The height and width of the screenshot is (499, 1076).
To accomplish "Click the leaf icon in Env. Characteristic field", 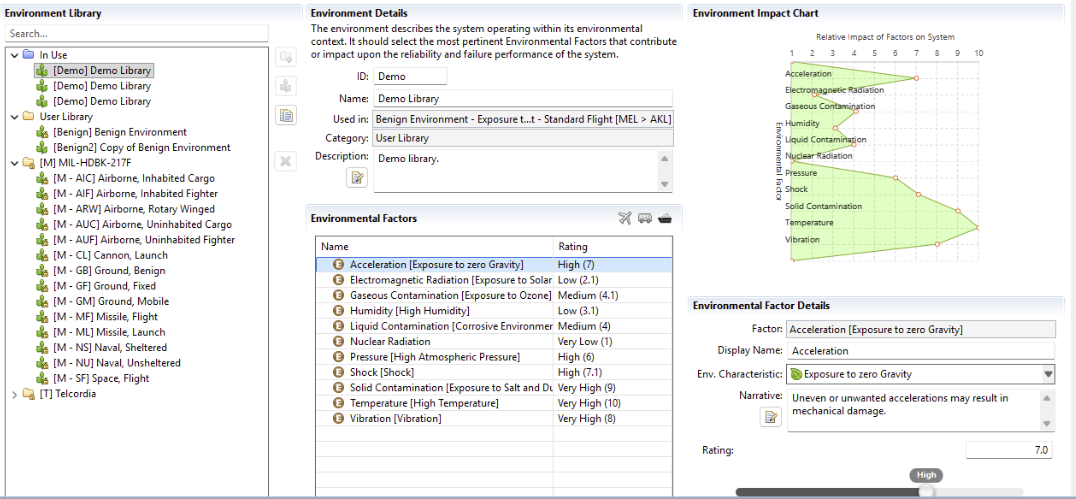I will pyautogui.click(x=796, y=374).
